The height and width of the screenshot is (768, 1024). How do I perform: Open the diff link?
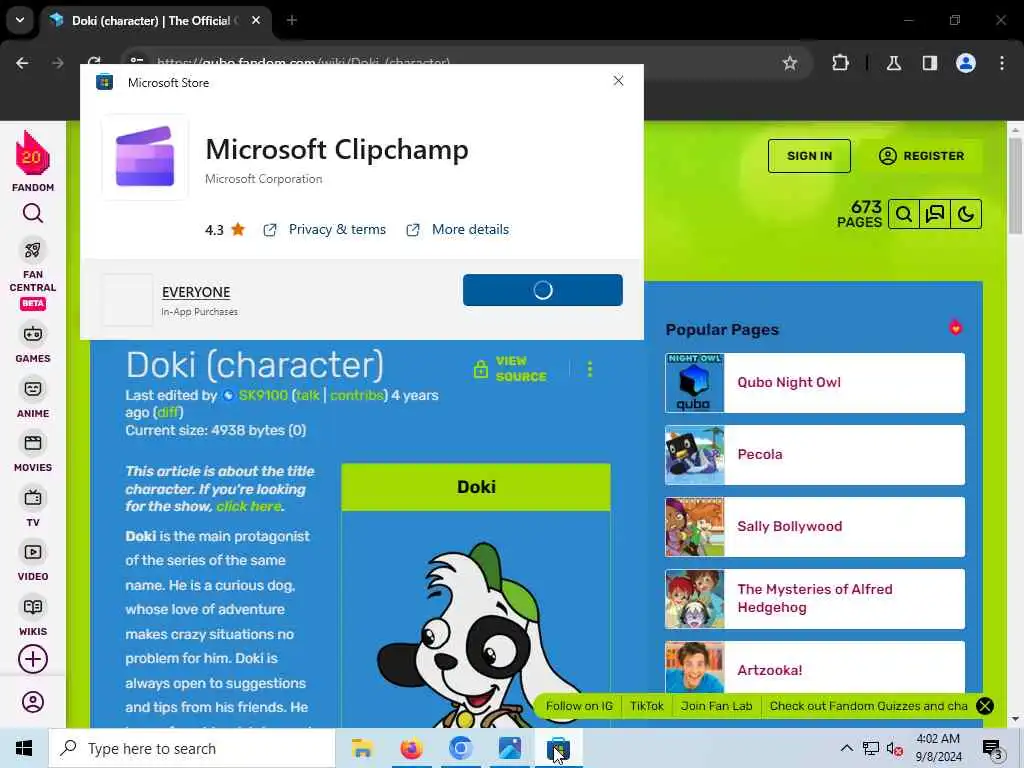(167, 413)
